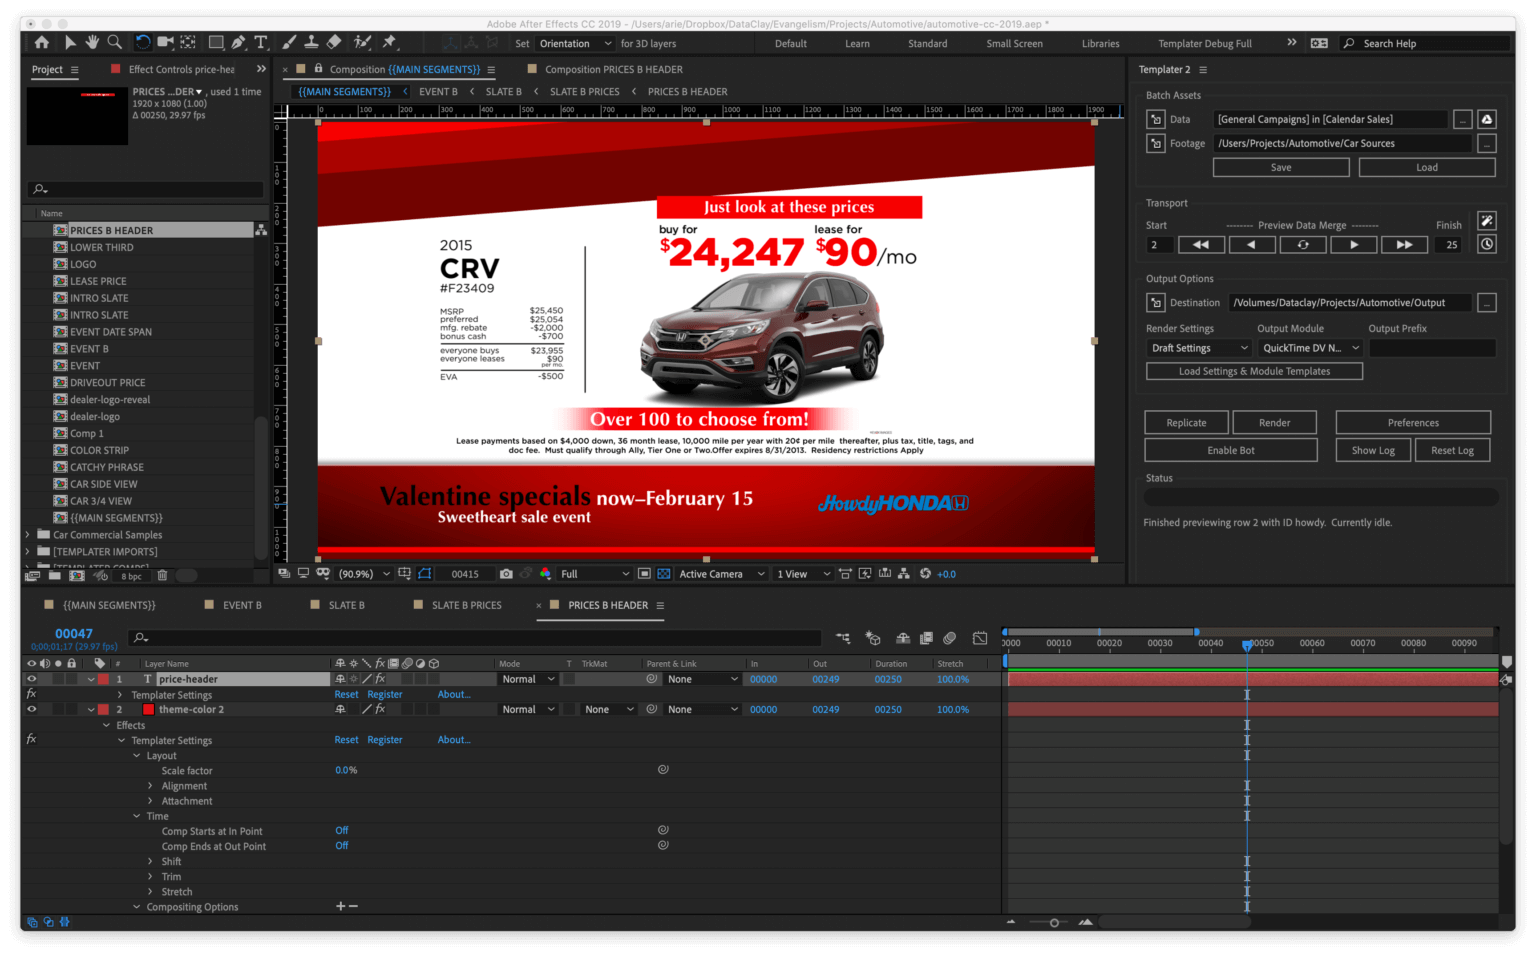
Task: Open the Render Settings dropdown
Action: click(1198, 348)
